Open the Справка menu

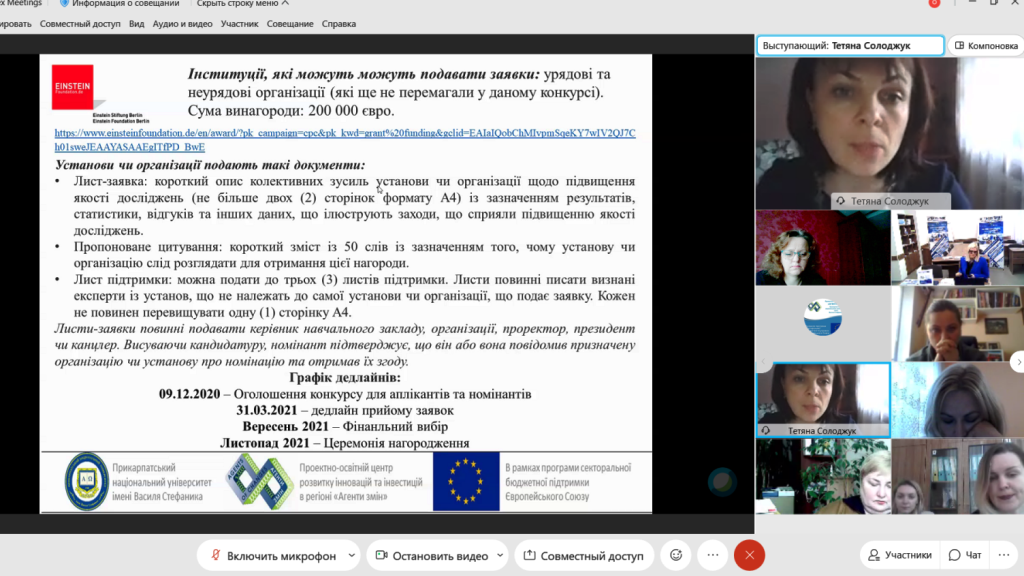pyautogui.click(x=339, y=23)
